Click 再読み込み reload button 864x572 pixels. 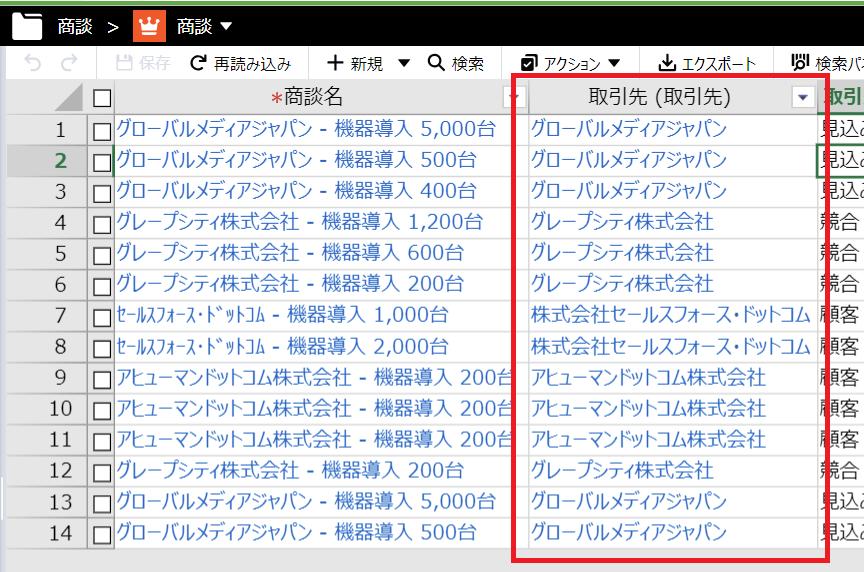(240, 63)
